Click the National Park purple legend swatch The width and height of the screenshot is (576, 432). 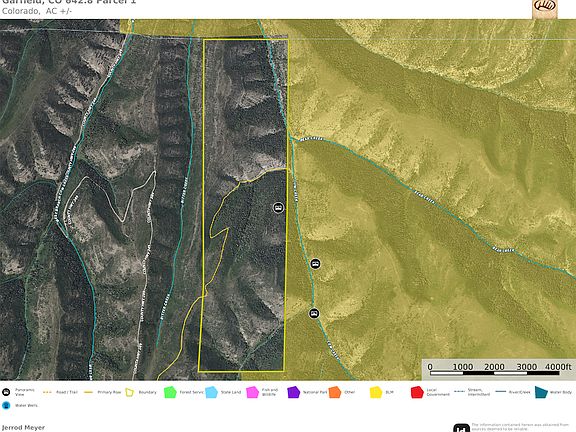294,392
